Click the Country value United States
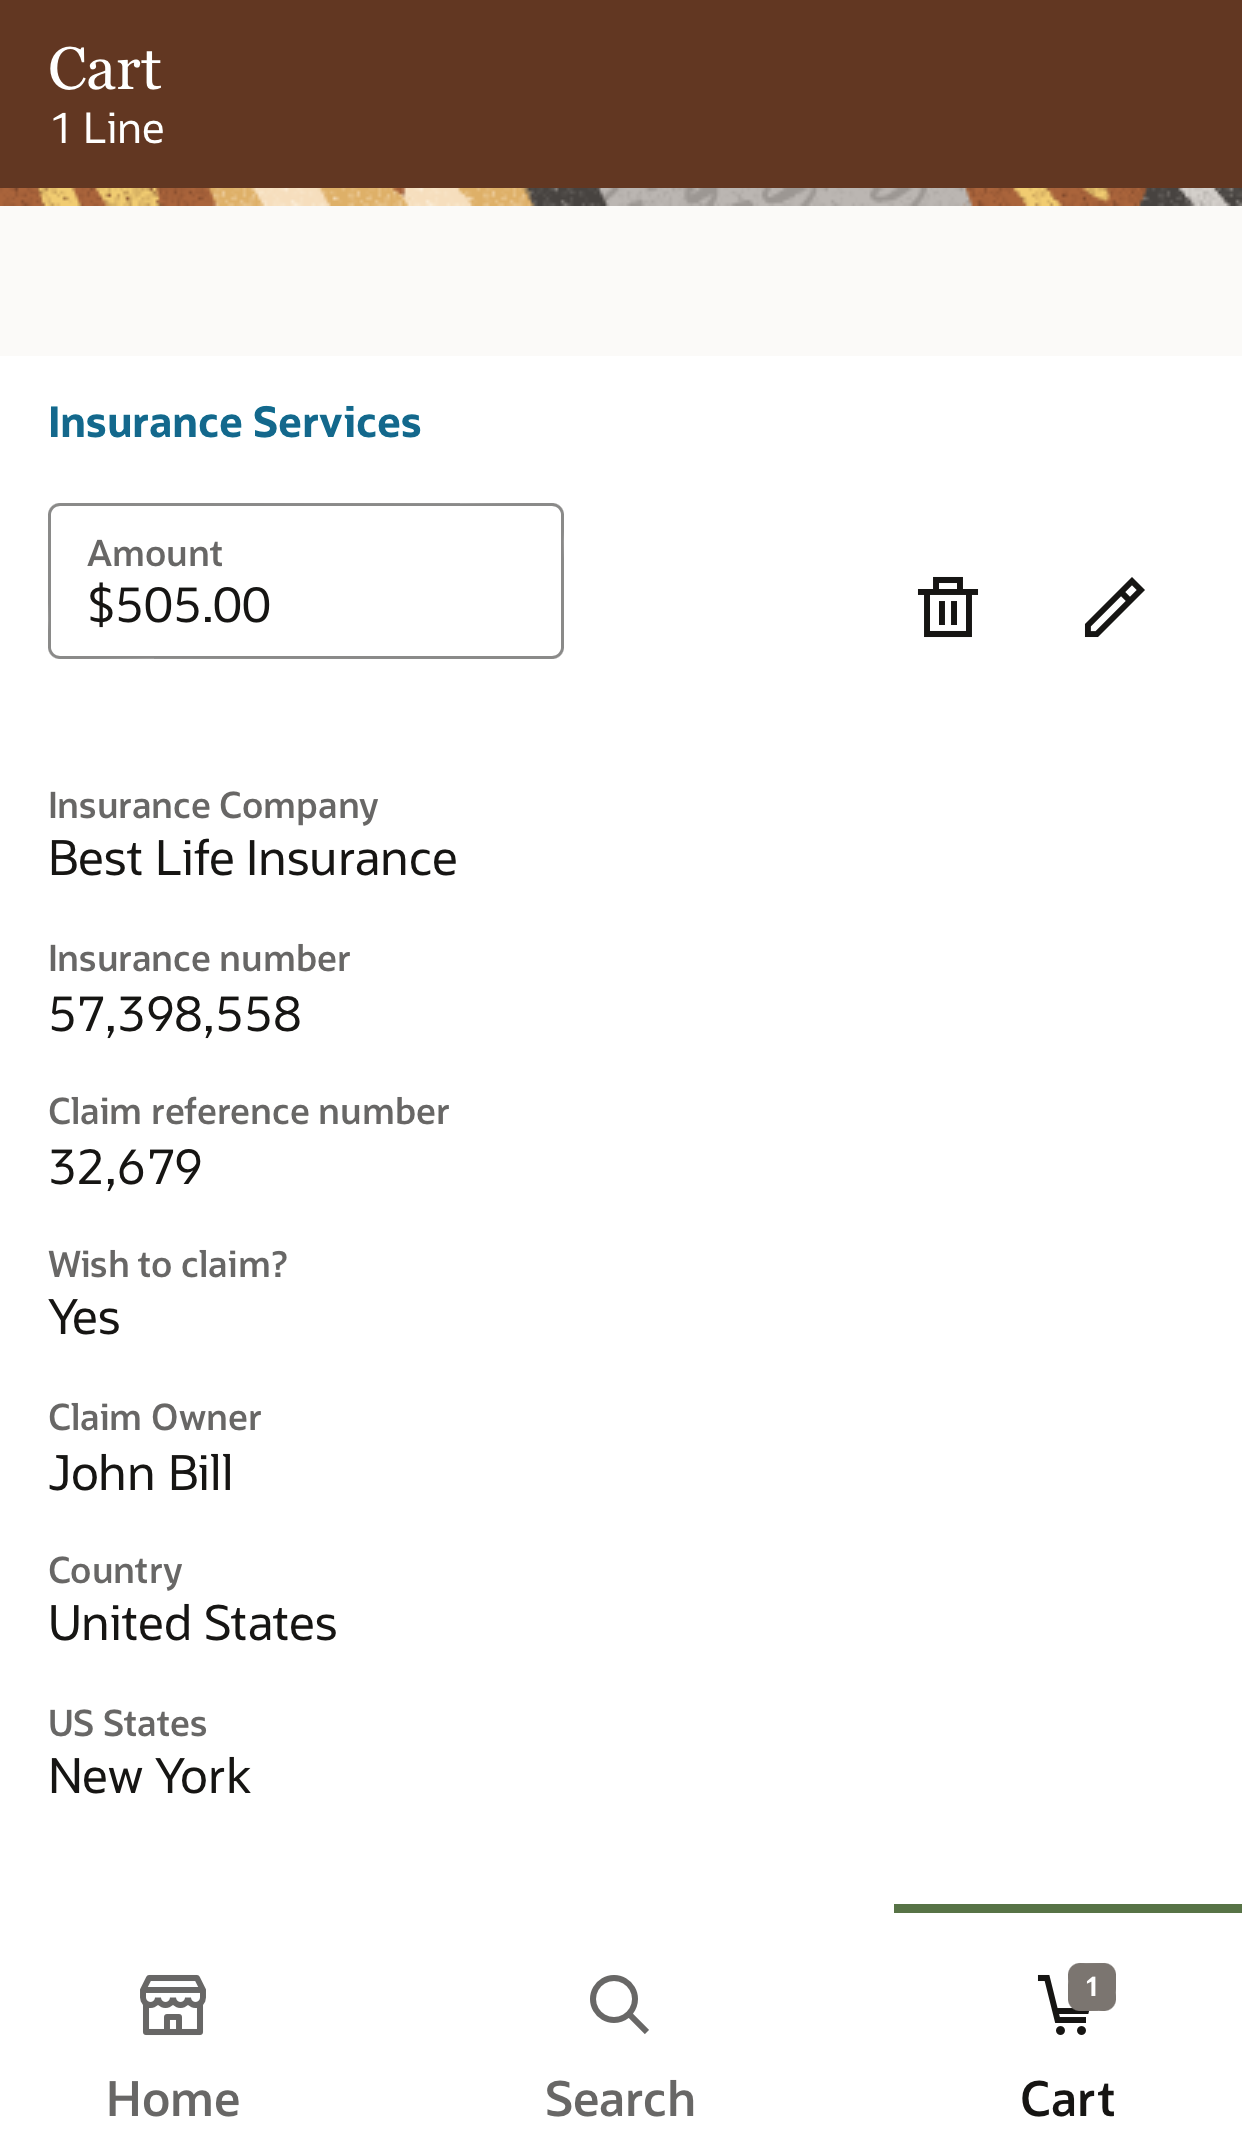The image size is (1242, 2142). [x=193, y=1623]
